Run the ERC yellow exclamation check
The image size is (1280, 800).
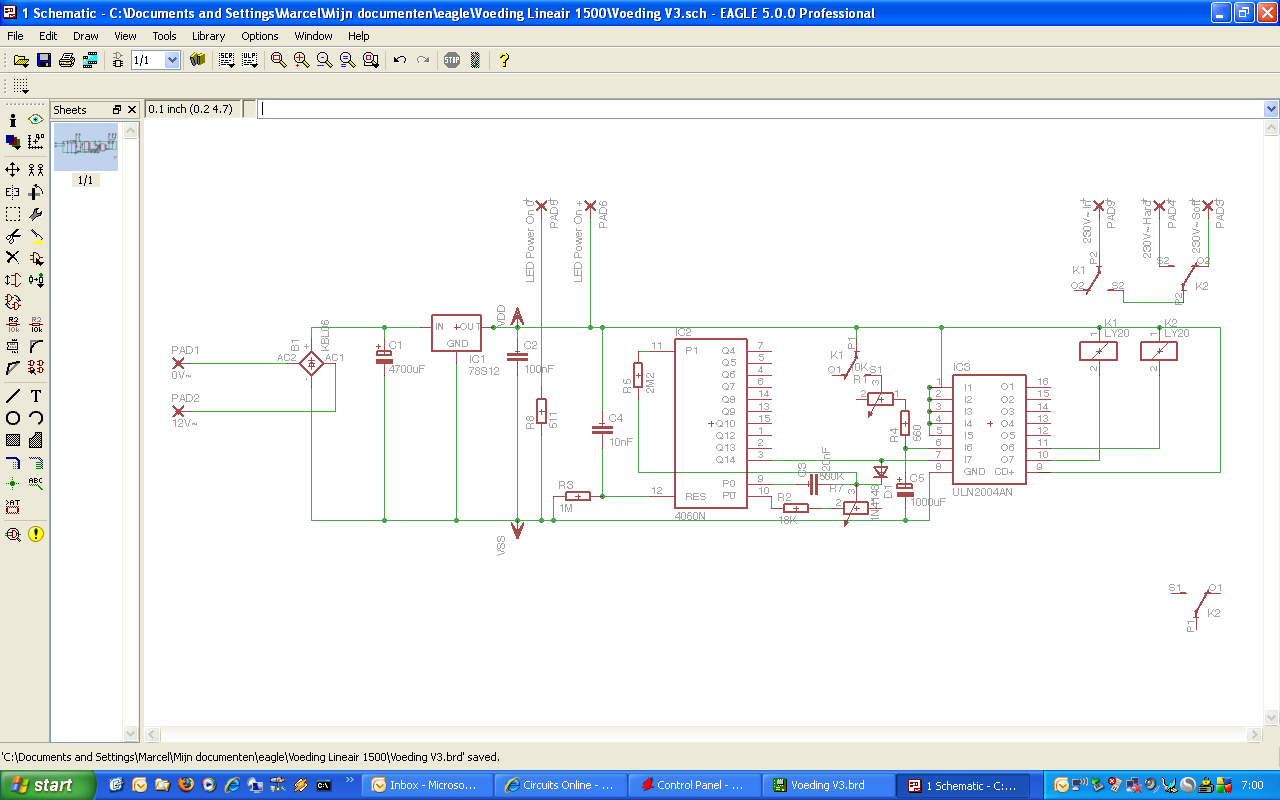36,534
